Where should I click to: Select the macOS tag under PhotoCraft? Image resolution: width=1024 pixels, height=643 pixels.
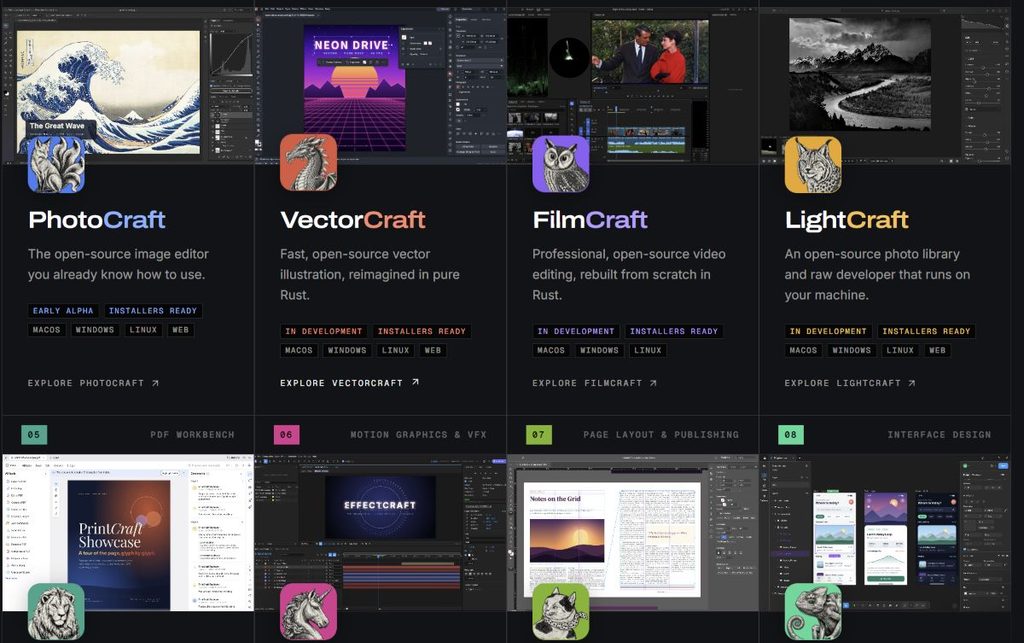coord(46,330)
